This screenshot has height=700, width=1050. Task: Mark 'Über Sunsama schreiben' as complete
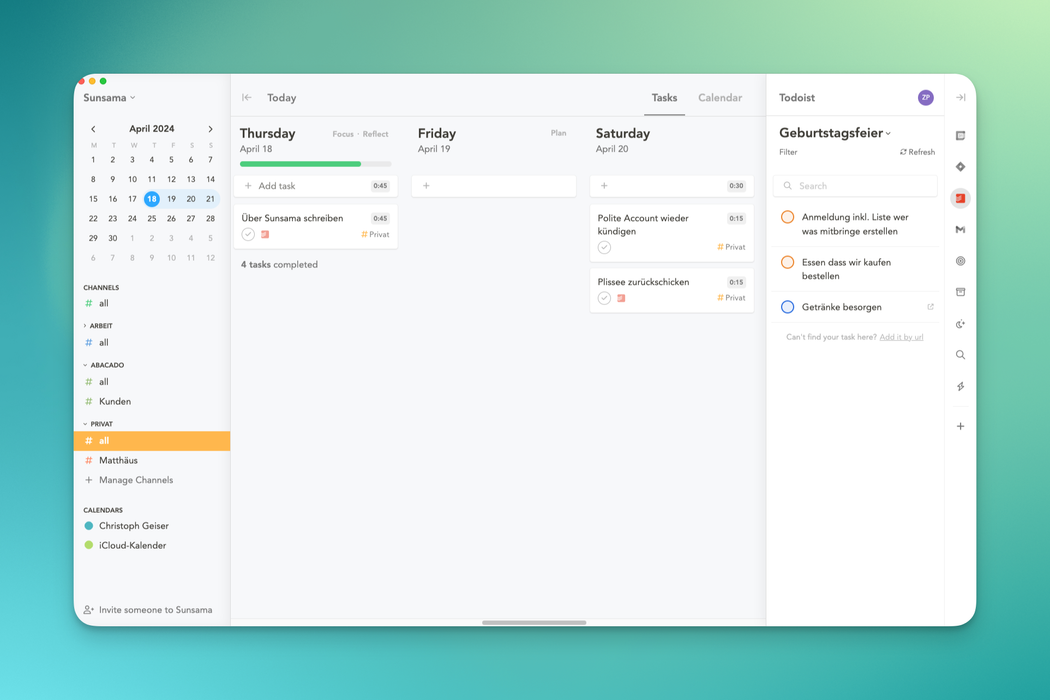(x=248, y=234)
